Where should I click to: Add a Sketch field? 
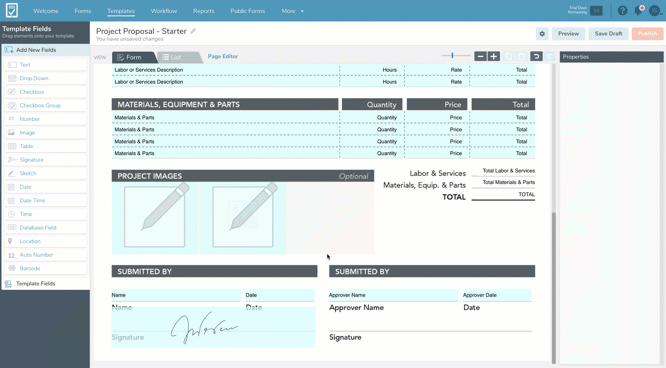46,173
